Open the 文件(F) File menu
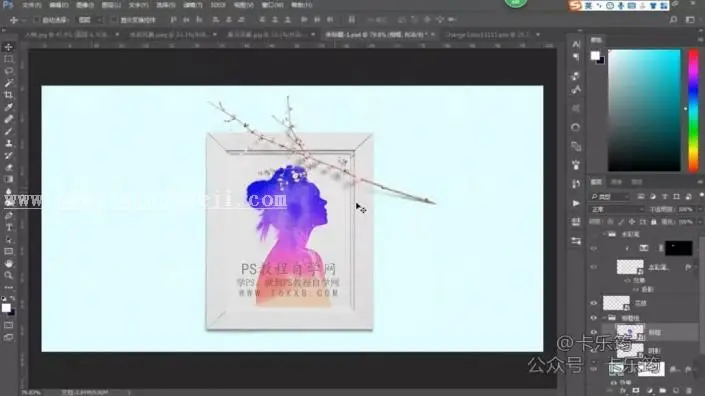705x396 pixels. (x=31, y=5)
